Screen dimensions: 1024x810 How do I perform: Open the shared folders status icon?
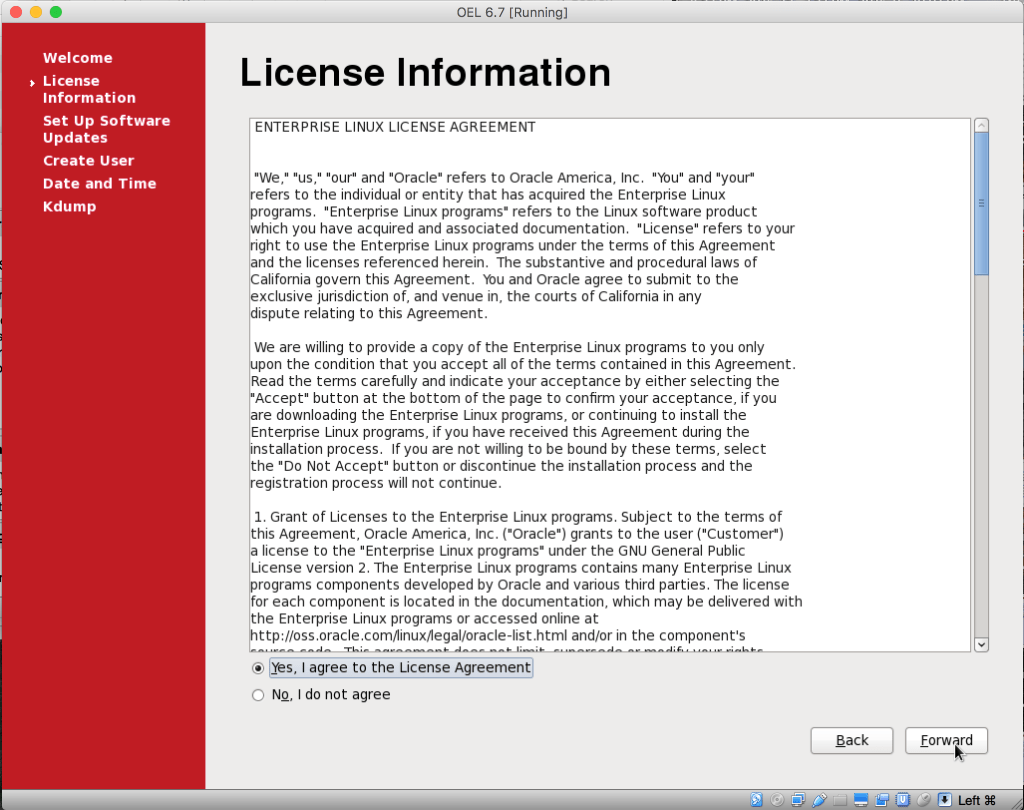(840, 800)
